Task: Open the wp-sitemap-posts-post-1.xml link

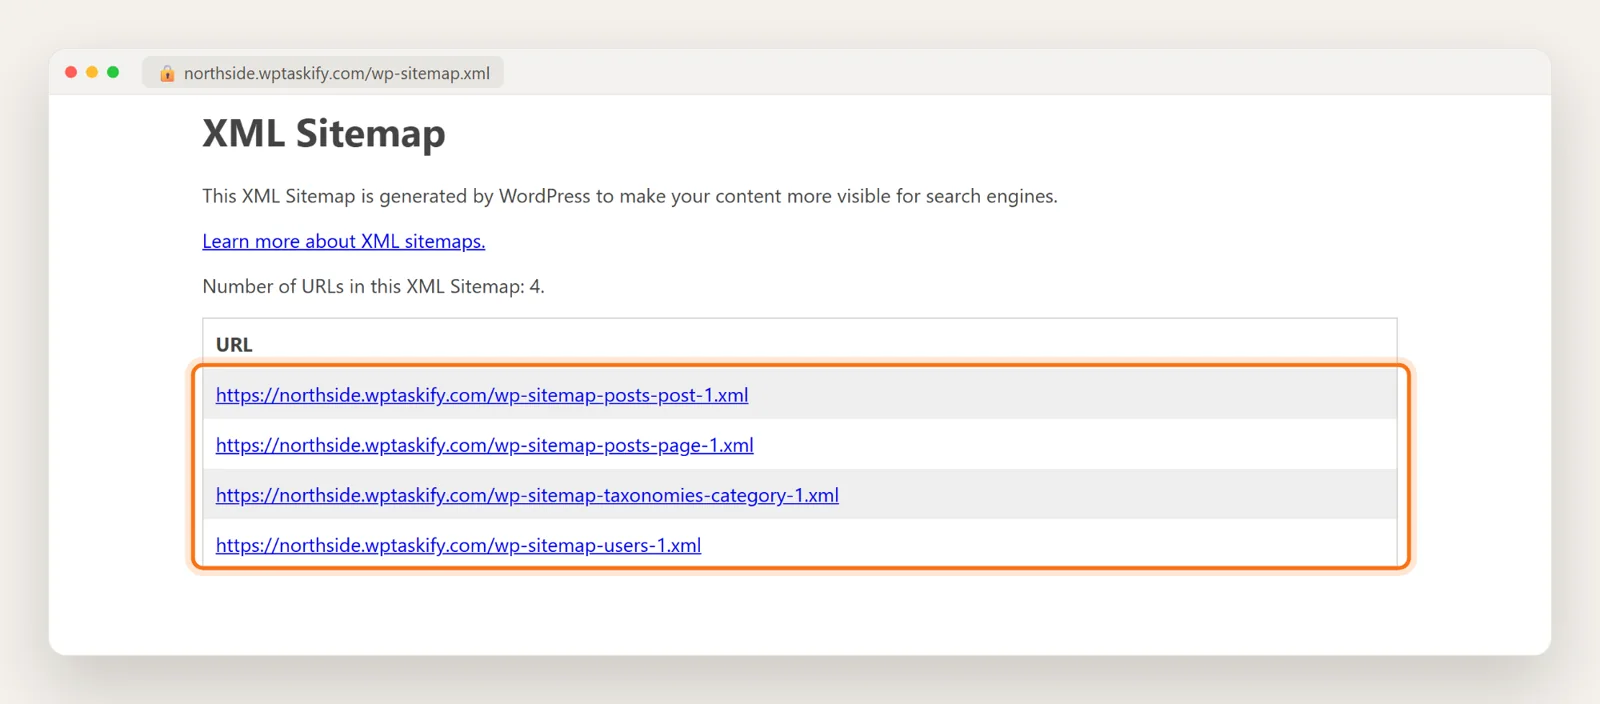Action: tap(482, 395)
